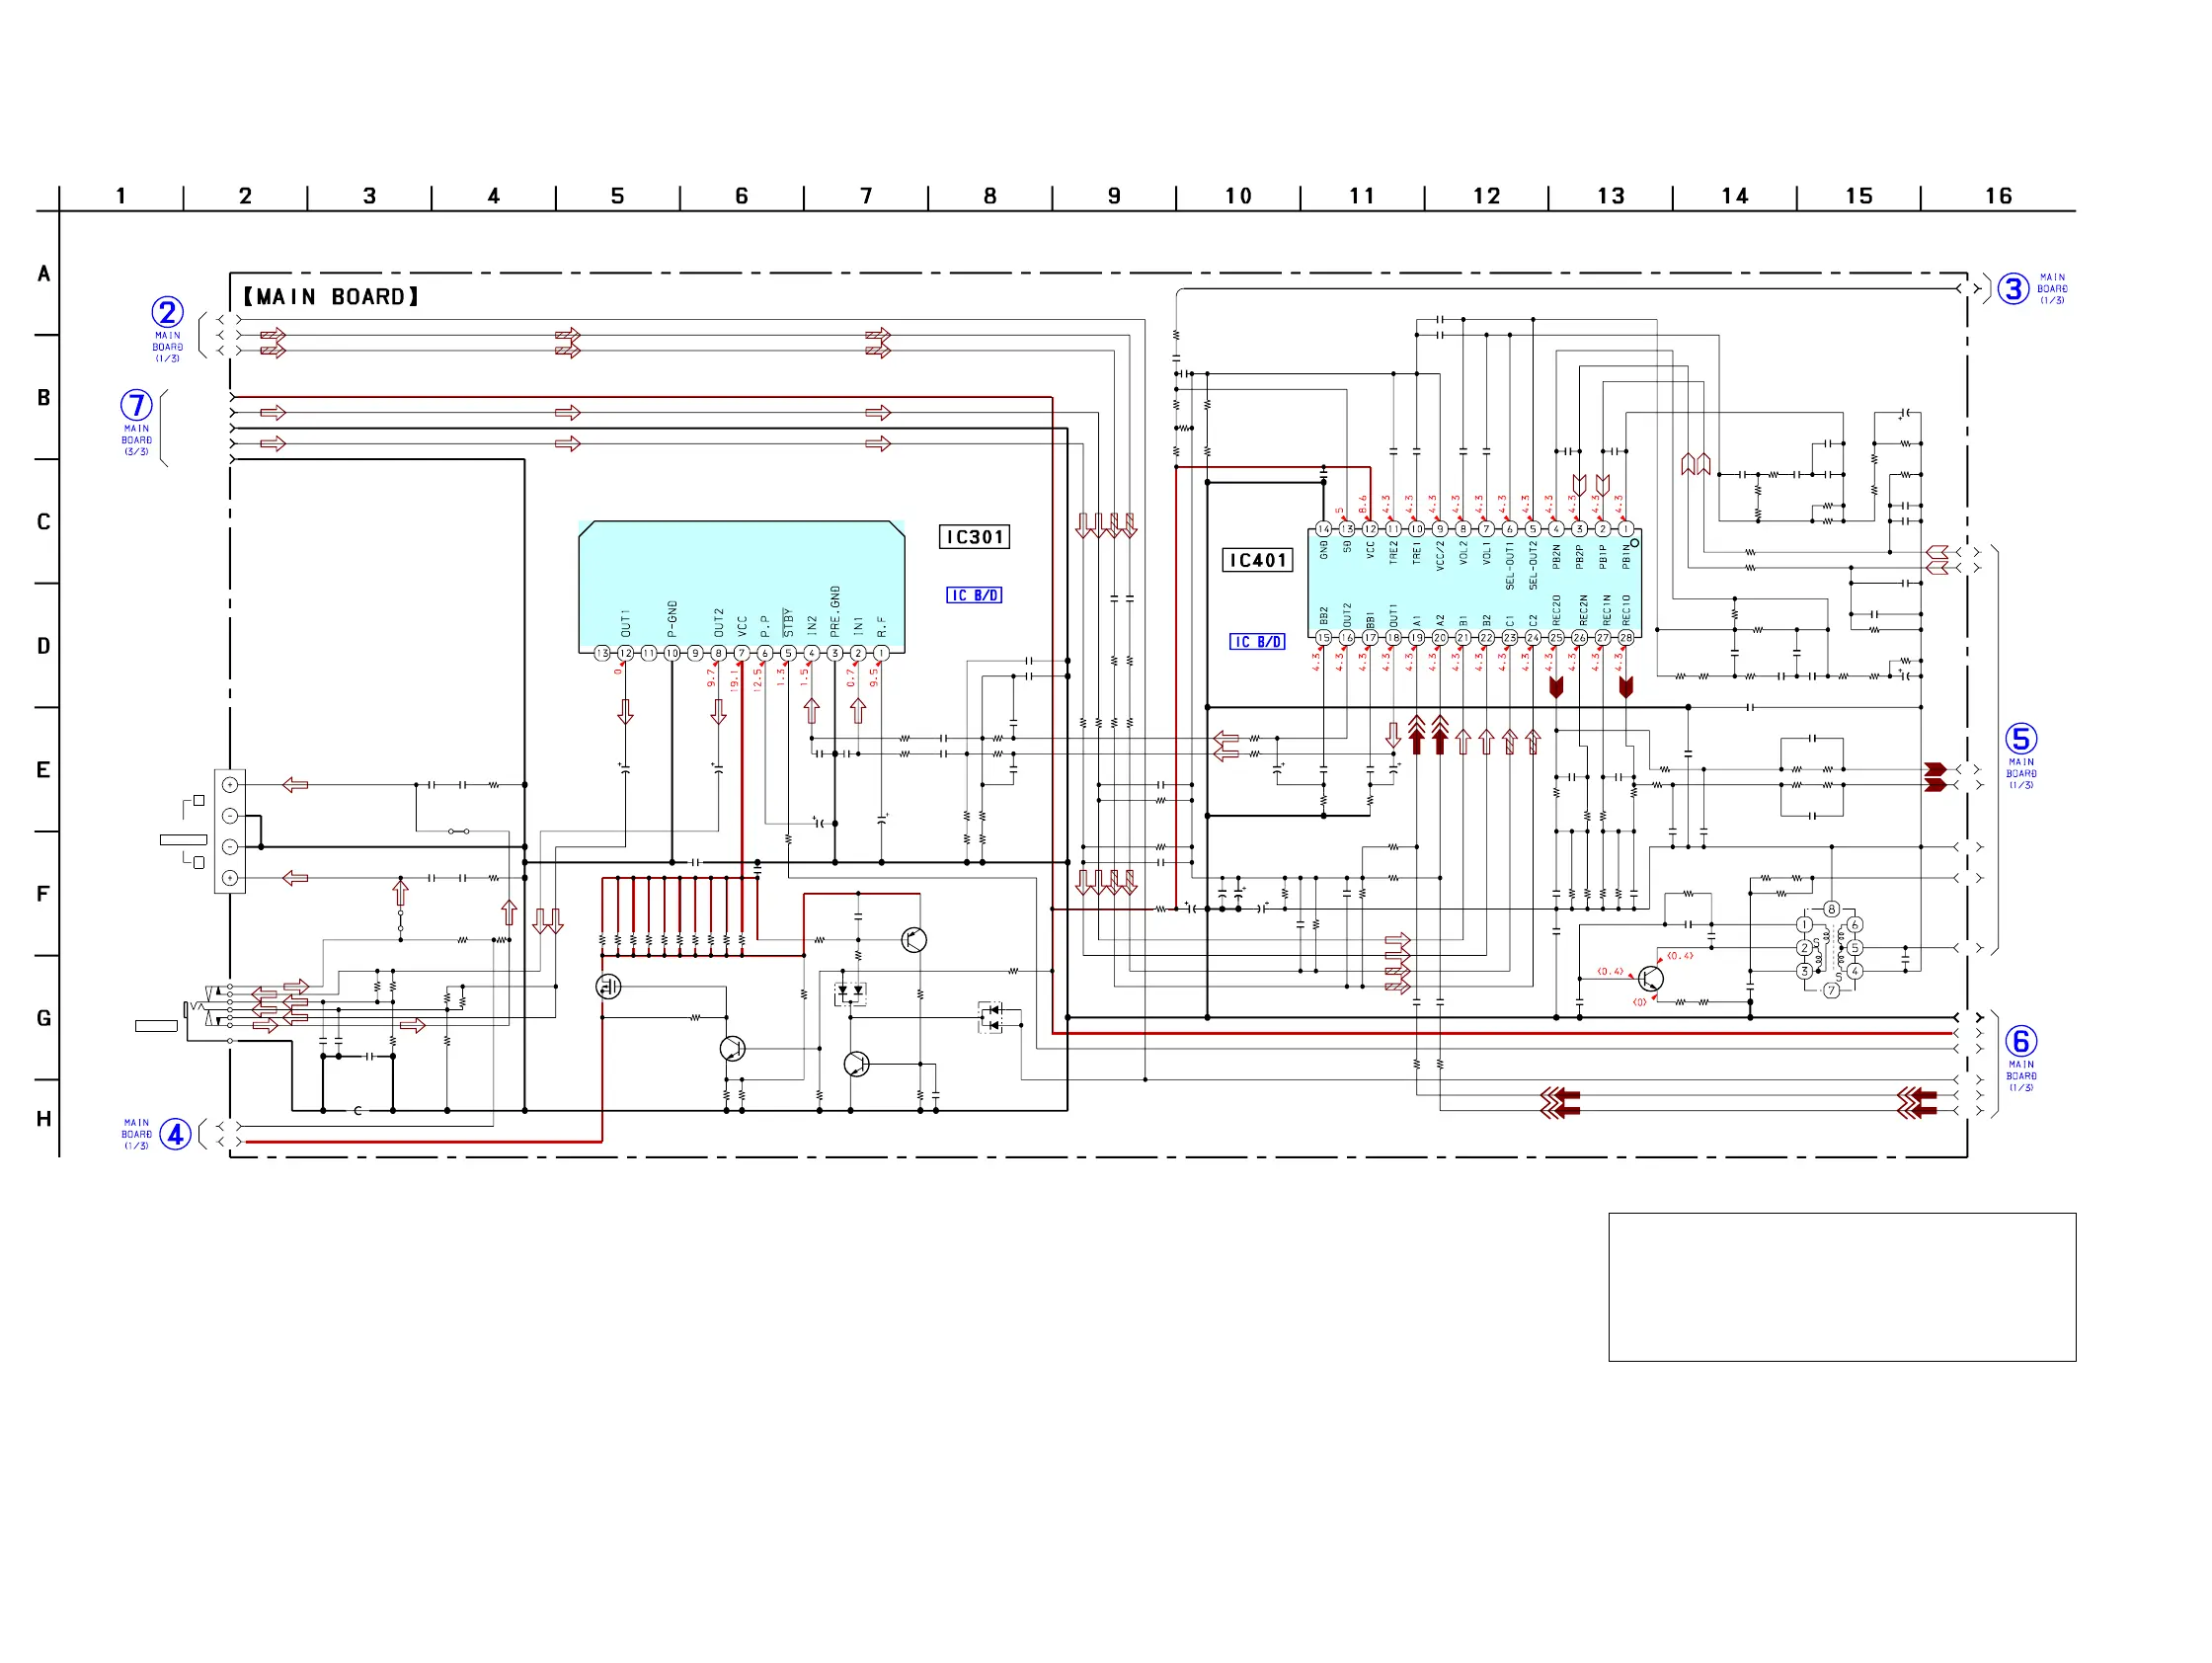The width and height of the screenshot is (2212, 1663).
Task: Open the IC B/D link beside IC401
Action: [1257, 642]
